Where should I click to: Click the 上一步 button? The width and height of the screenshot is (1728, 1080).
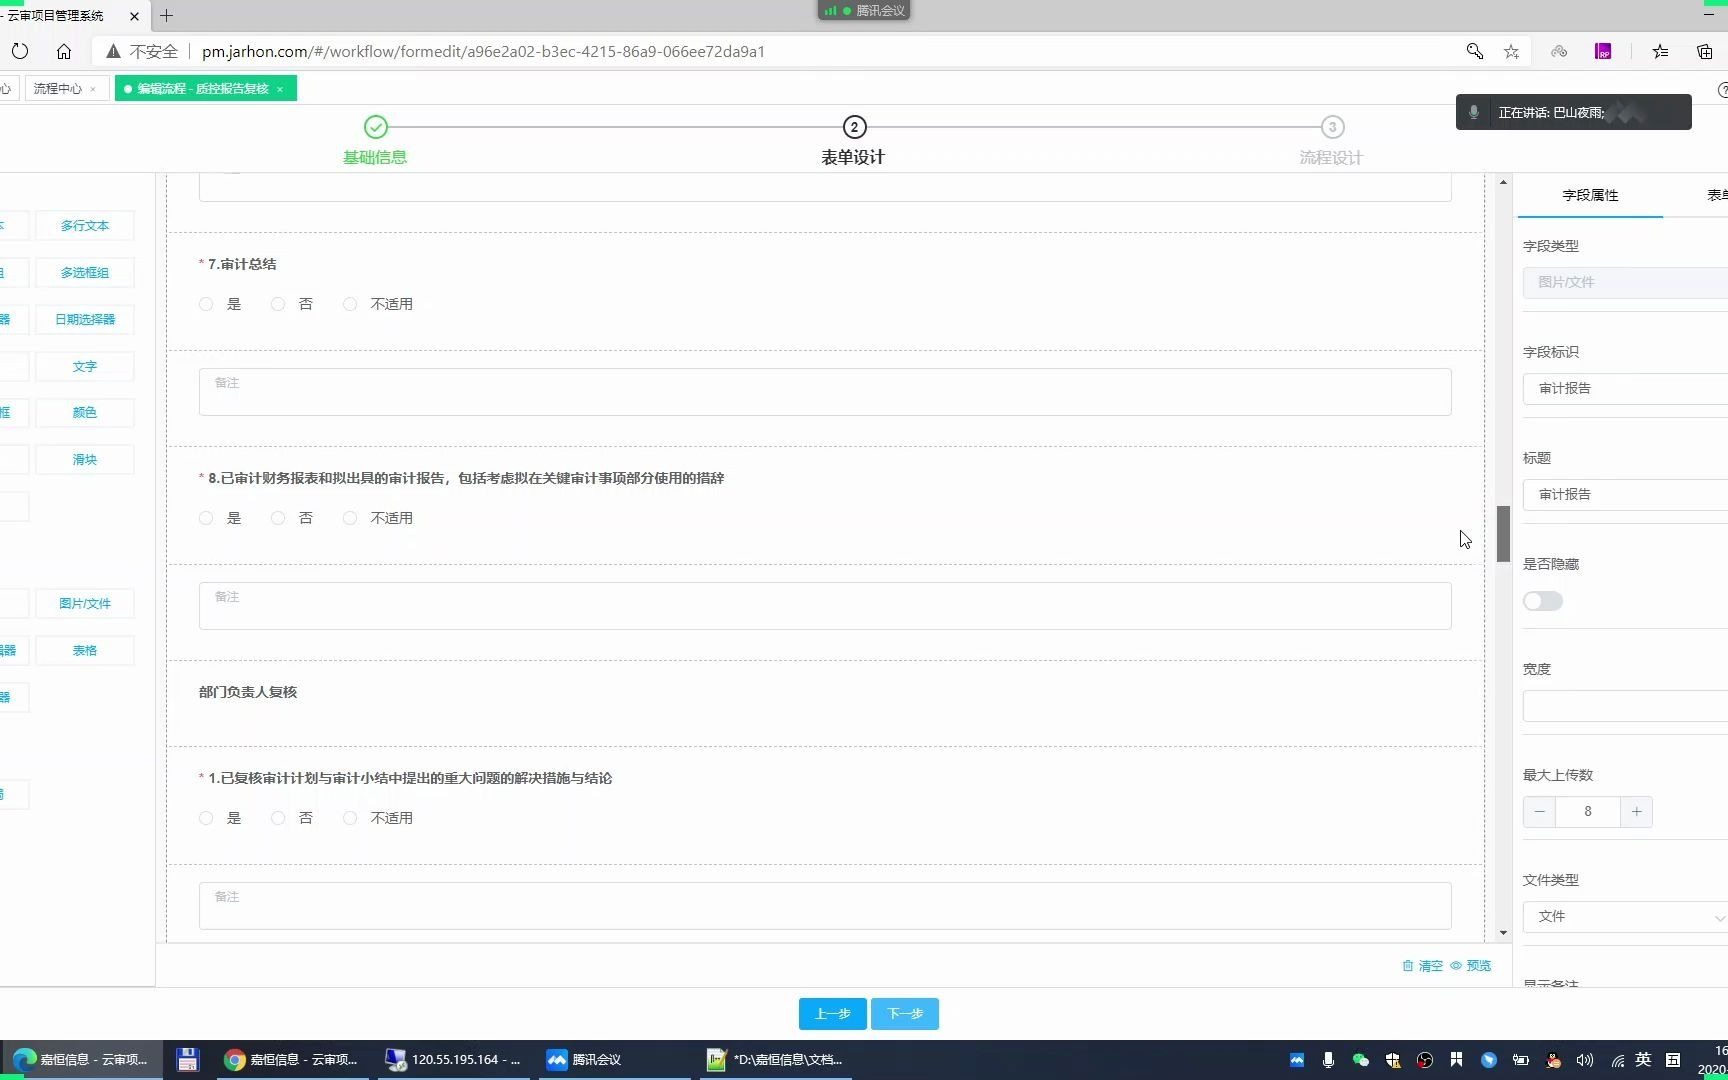(833, 1014)
